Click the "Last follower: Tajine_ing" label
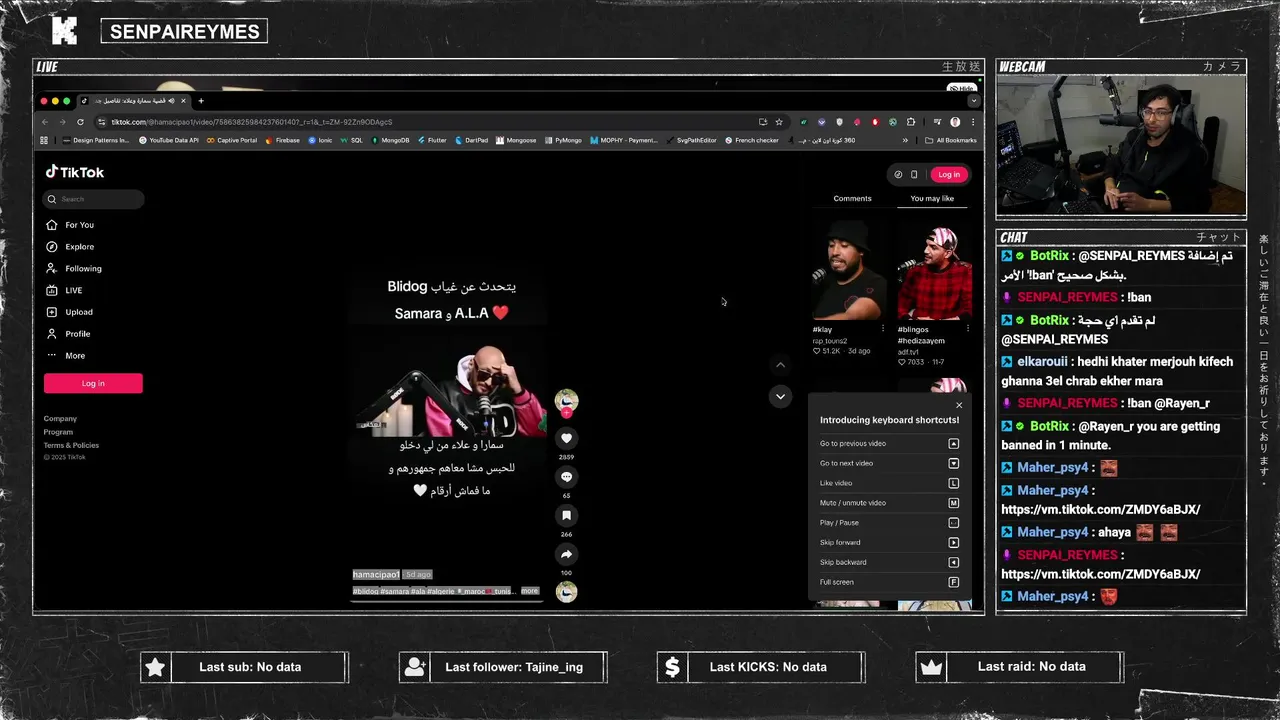1280x720 pixels. tap(514, 667)
